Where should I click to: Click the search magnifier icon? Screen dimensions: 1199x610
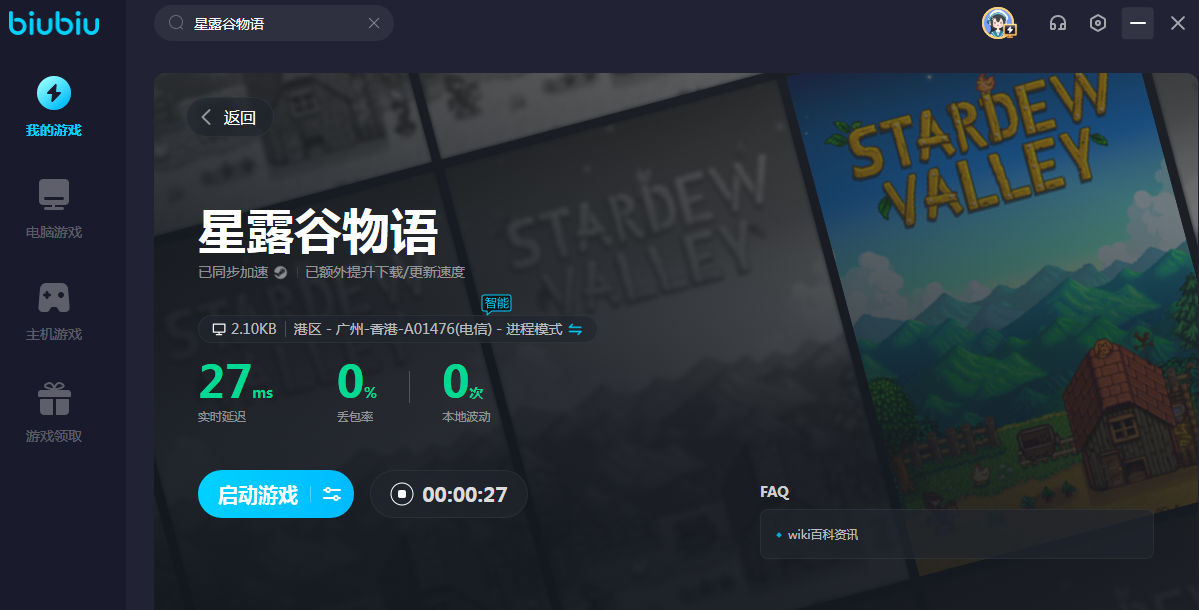(177, 23)
